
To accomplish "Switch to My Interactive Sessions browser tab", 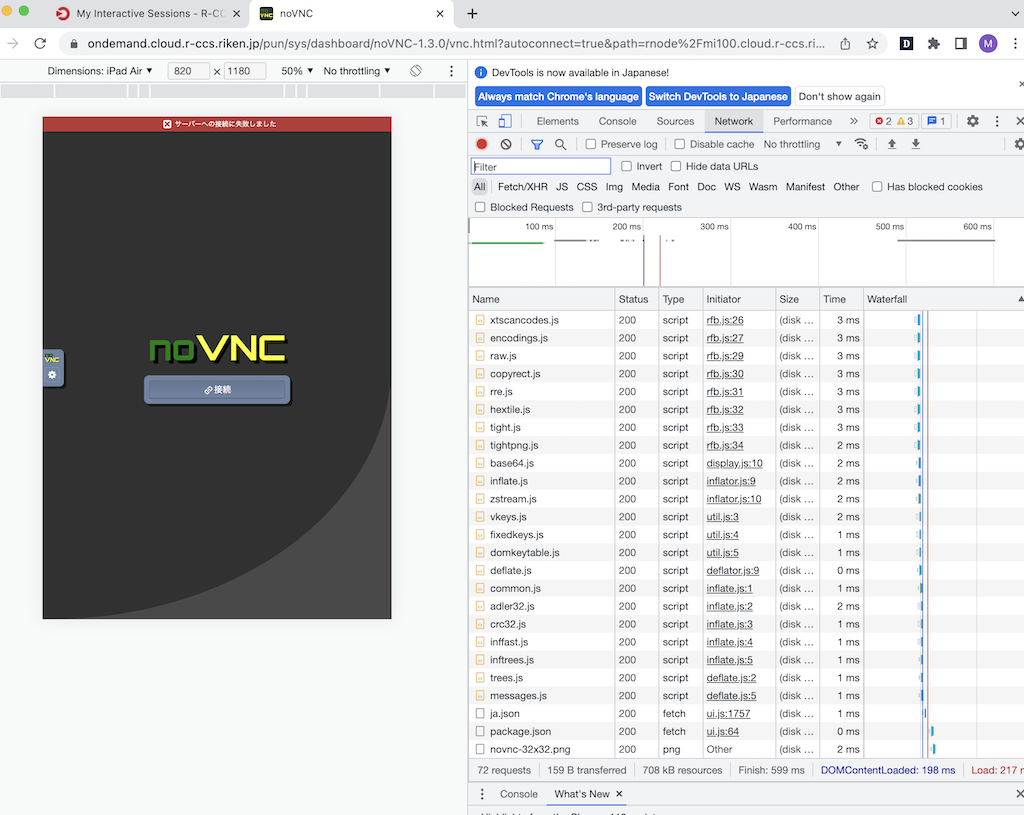I will click(x=150, y=13).
